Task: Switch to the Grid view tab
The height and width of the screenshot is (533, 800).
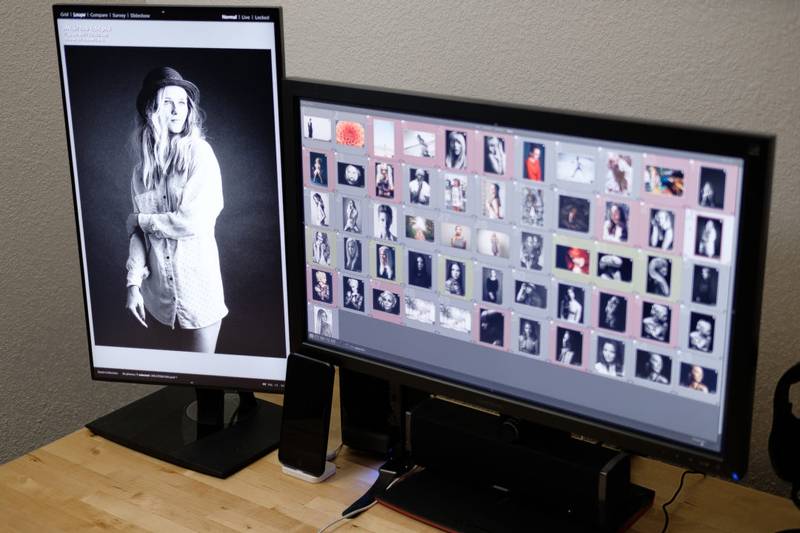Action: (65, 15)
